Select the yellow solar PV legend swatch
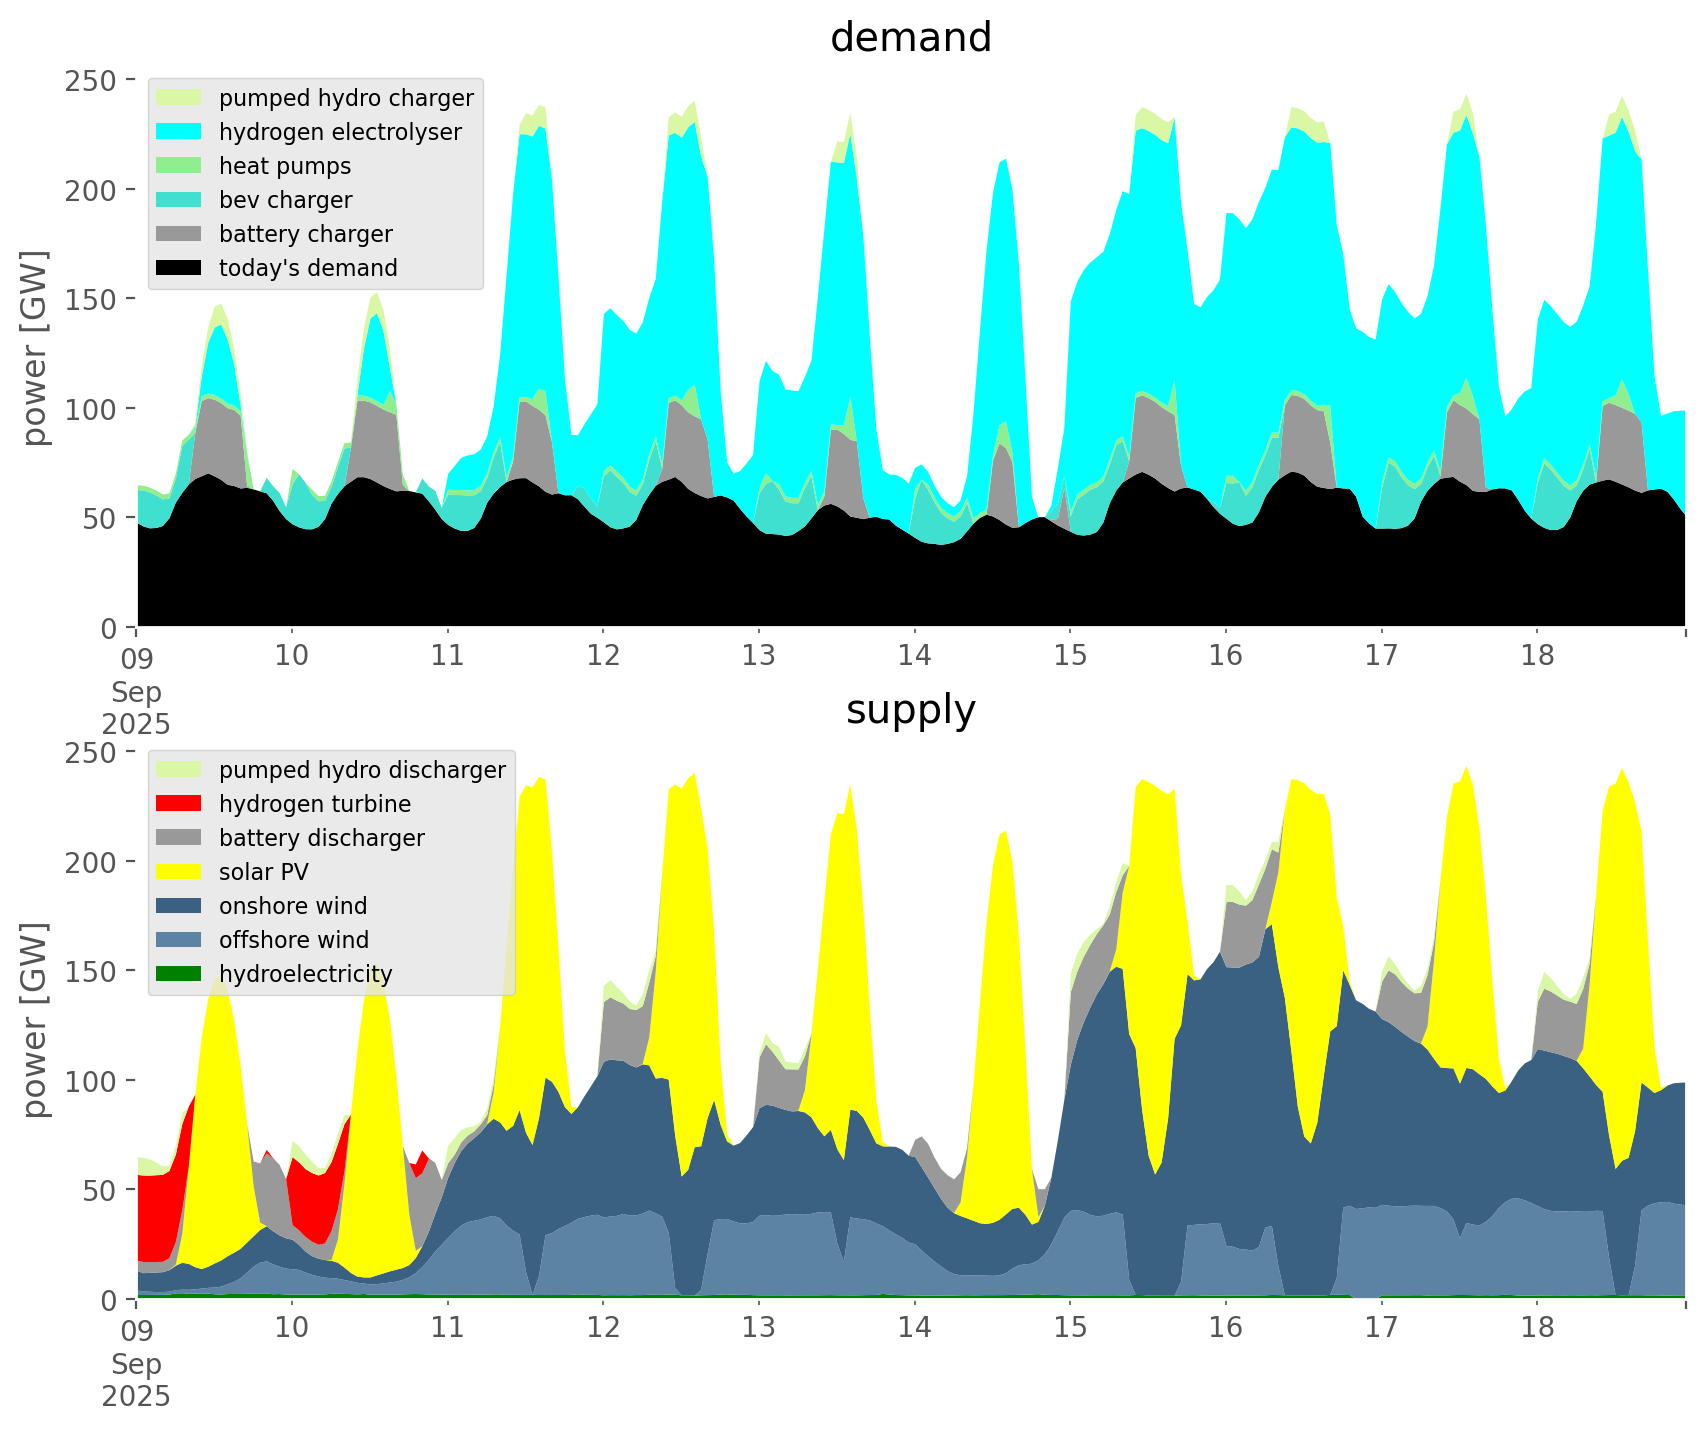This screenshot has width=1706, height=1431. 179,872
